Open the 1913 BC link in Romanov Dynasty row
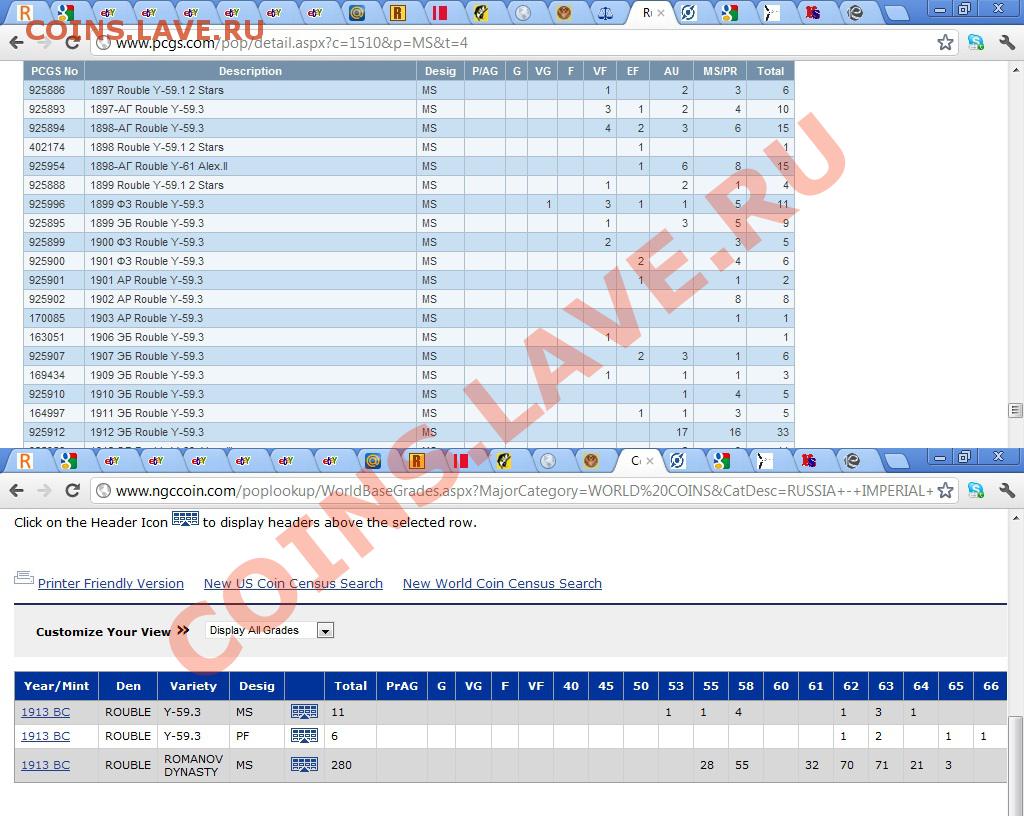1024x816 pixels. pyautogui.click(x=45, y=765)
